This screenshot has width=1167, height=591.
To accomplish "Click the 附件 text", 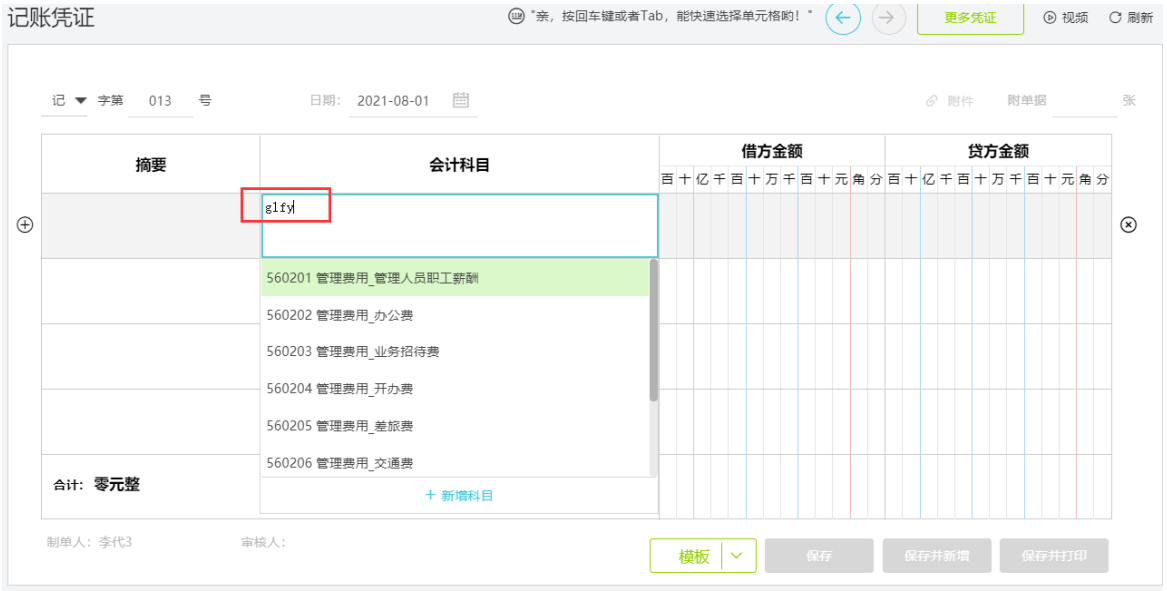I will coord(960,101).
